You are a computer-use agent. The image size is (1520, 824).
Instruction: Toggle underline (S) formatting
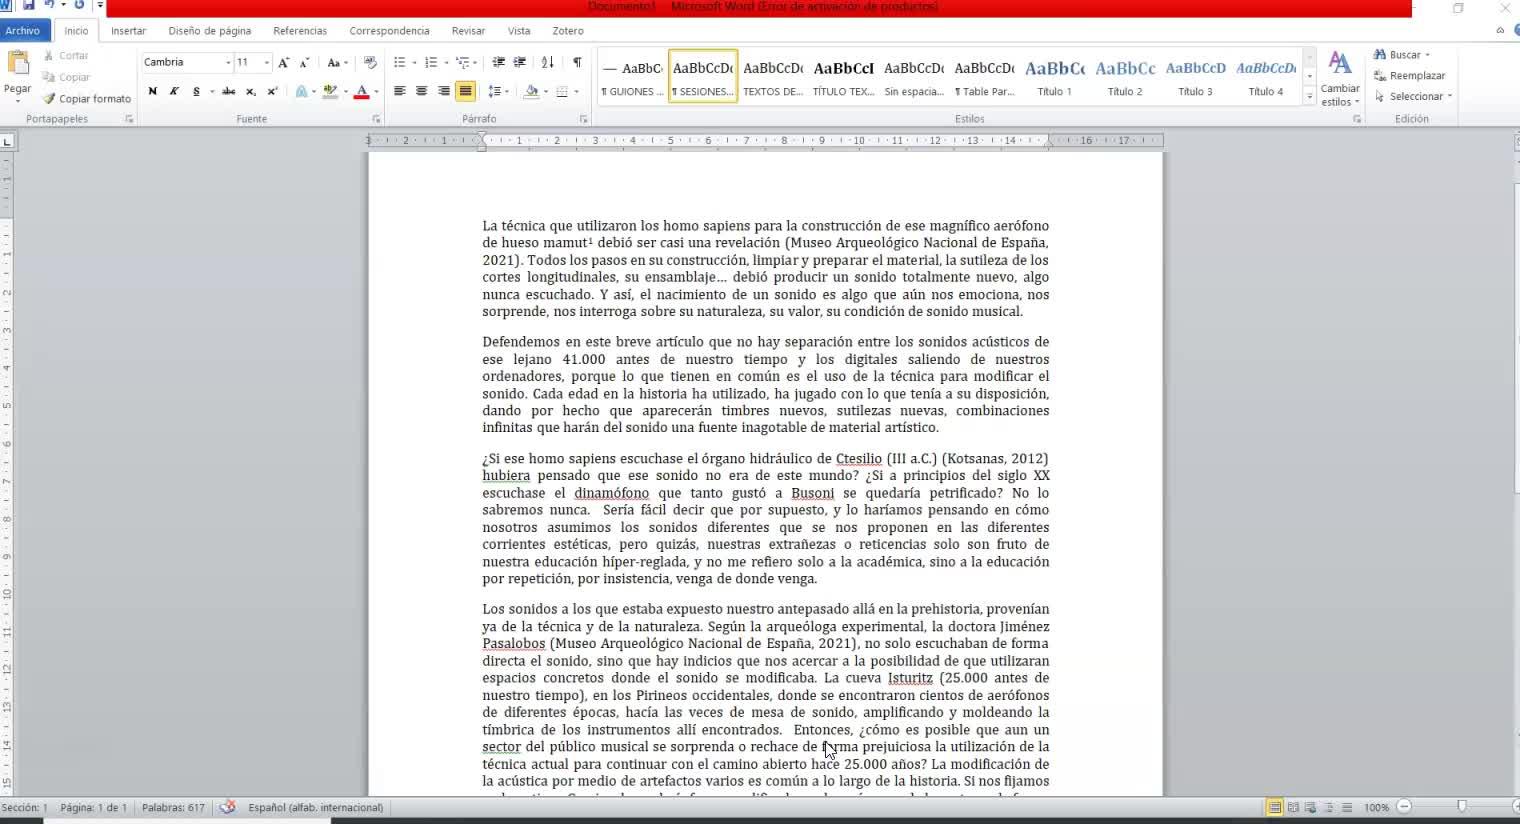click(x=196, y=92)
